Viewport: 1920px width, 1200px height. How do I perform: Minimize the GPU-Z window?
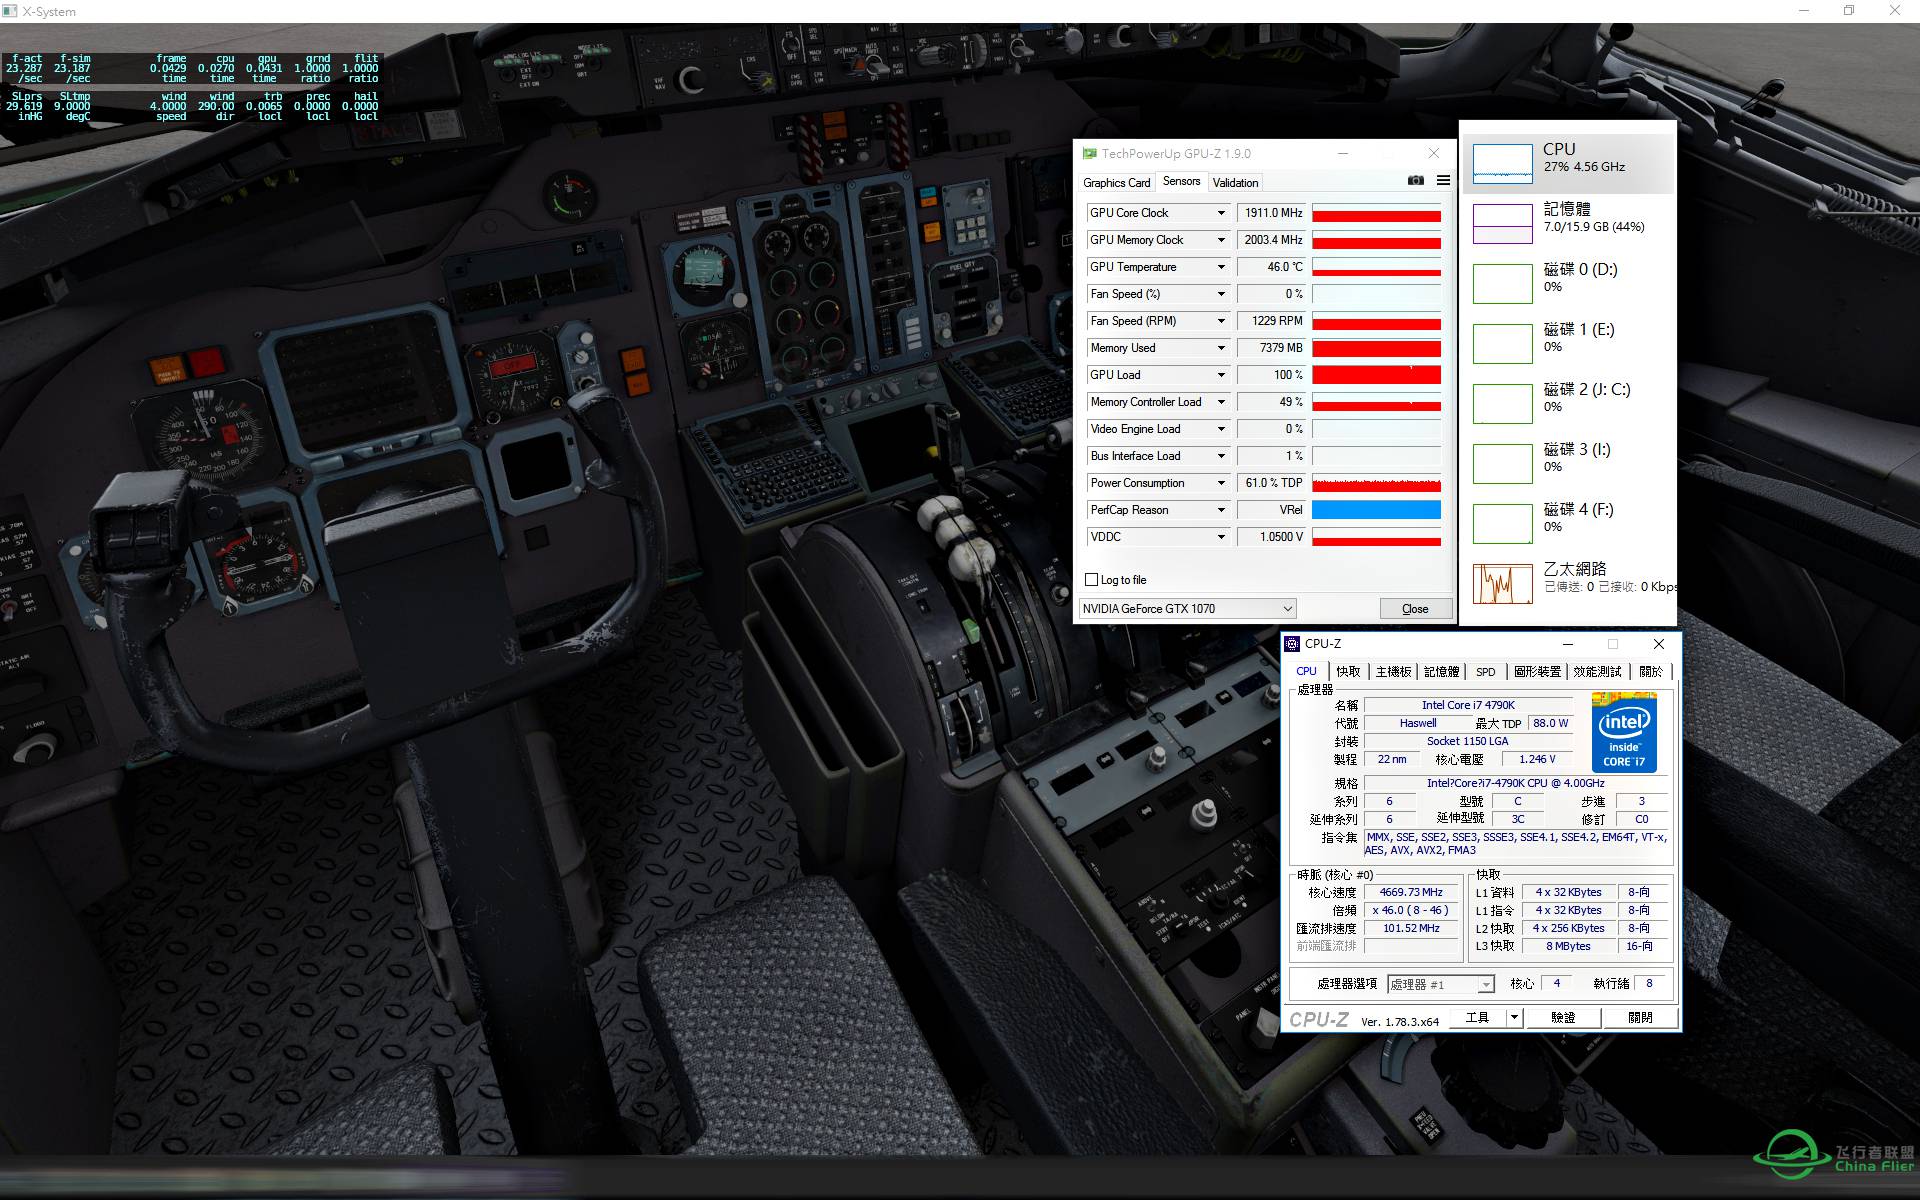pos(1343,154)
